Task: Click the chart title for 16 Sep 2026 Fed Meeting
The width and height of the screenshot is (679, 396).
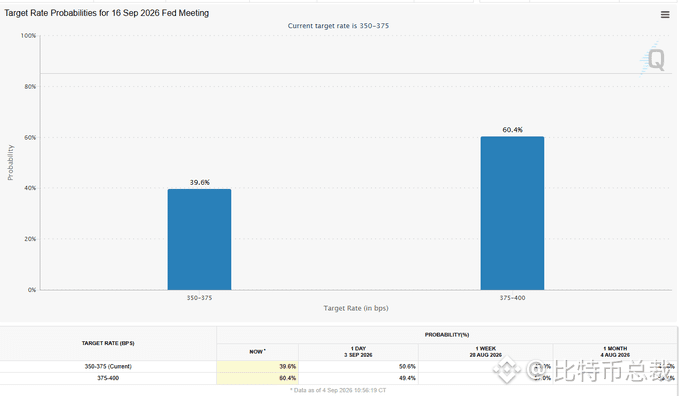Action: (107, 13)
